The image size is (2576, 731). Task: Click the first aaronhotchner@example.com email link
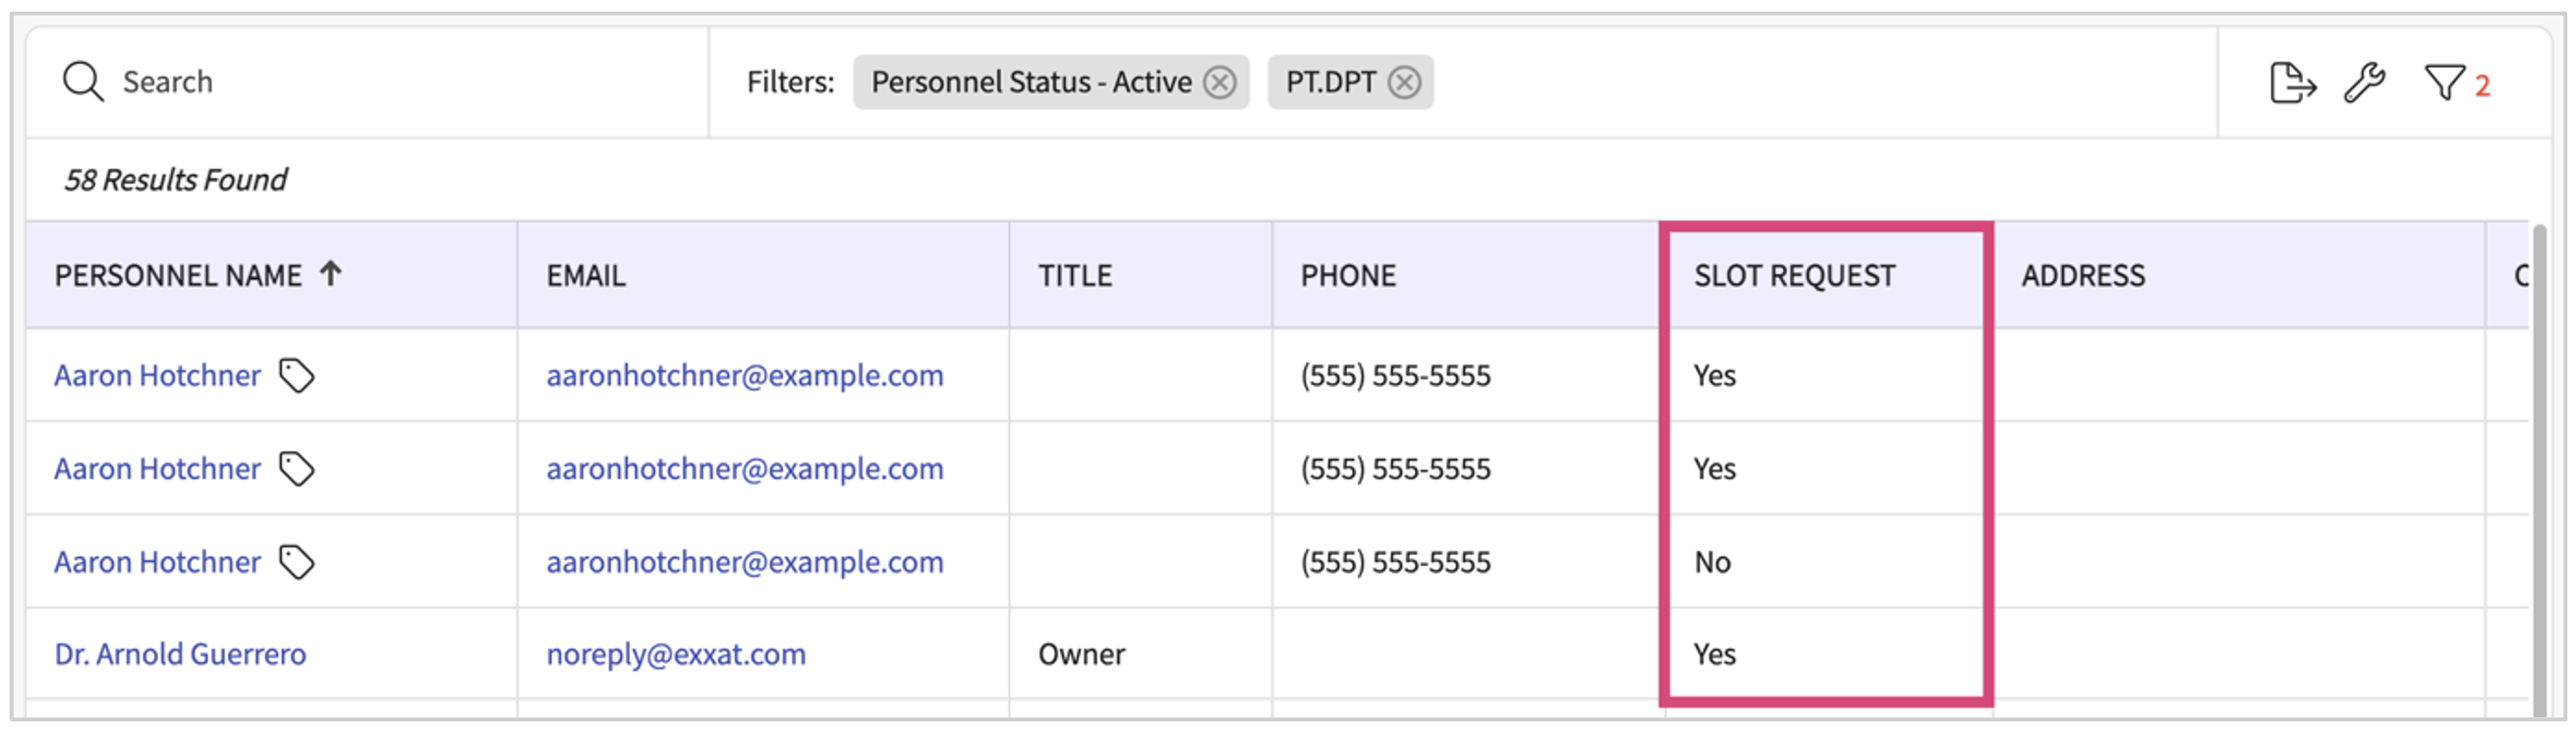(744, 376)
